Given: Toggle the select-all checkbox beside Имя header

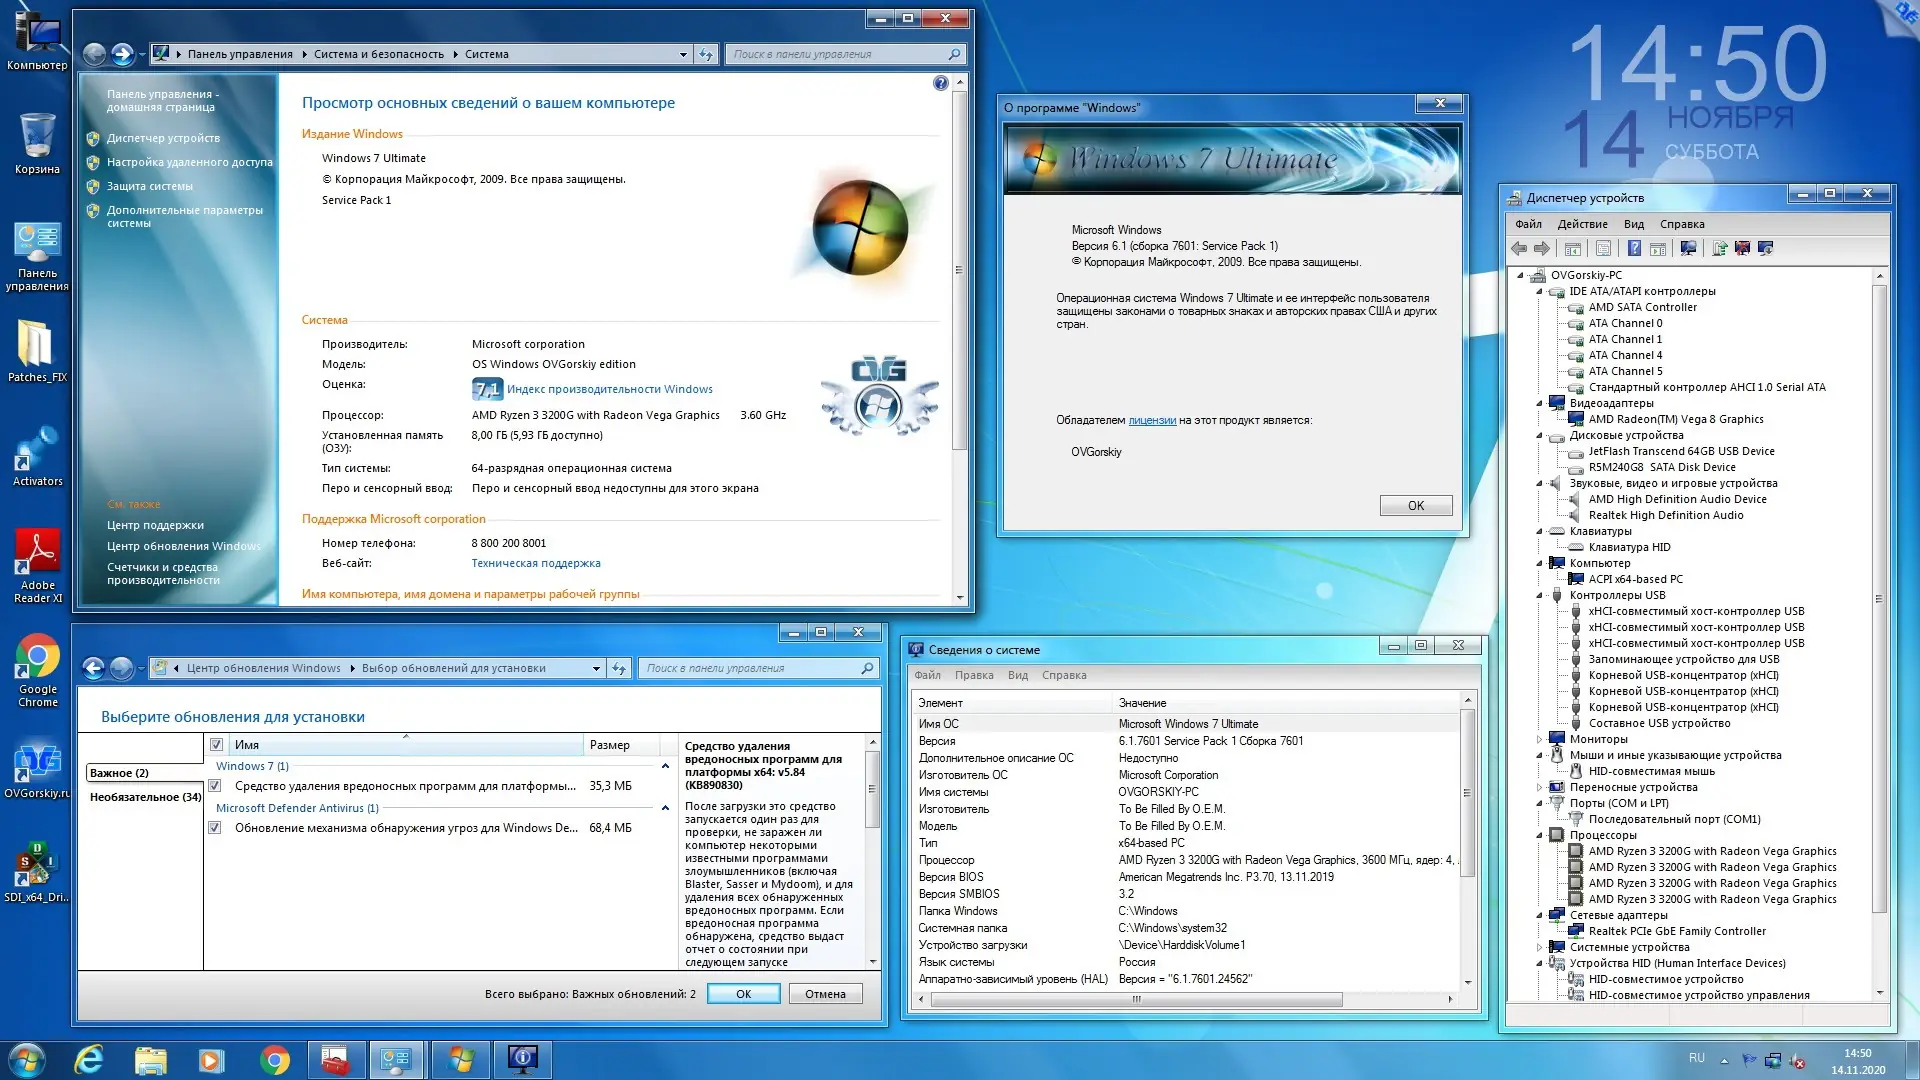Looking at the screenshot, I should (216, 745).
